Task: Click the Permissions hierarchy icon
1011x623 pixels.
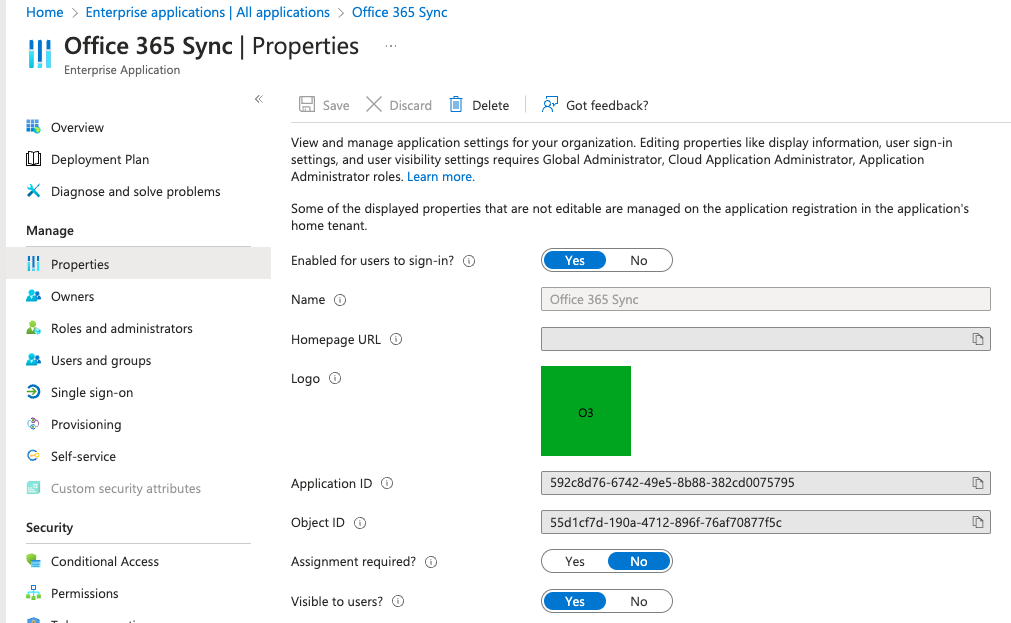Action: pyautogui.click(x=34, y=593)
